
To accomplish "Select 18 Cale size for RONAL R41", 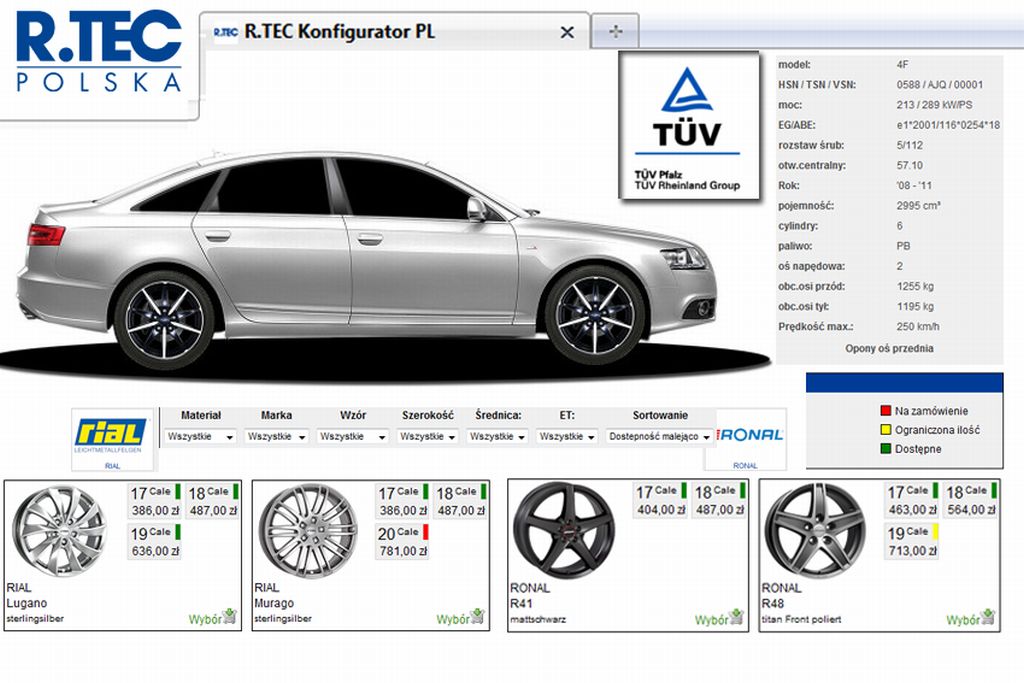I will point(718,500).
